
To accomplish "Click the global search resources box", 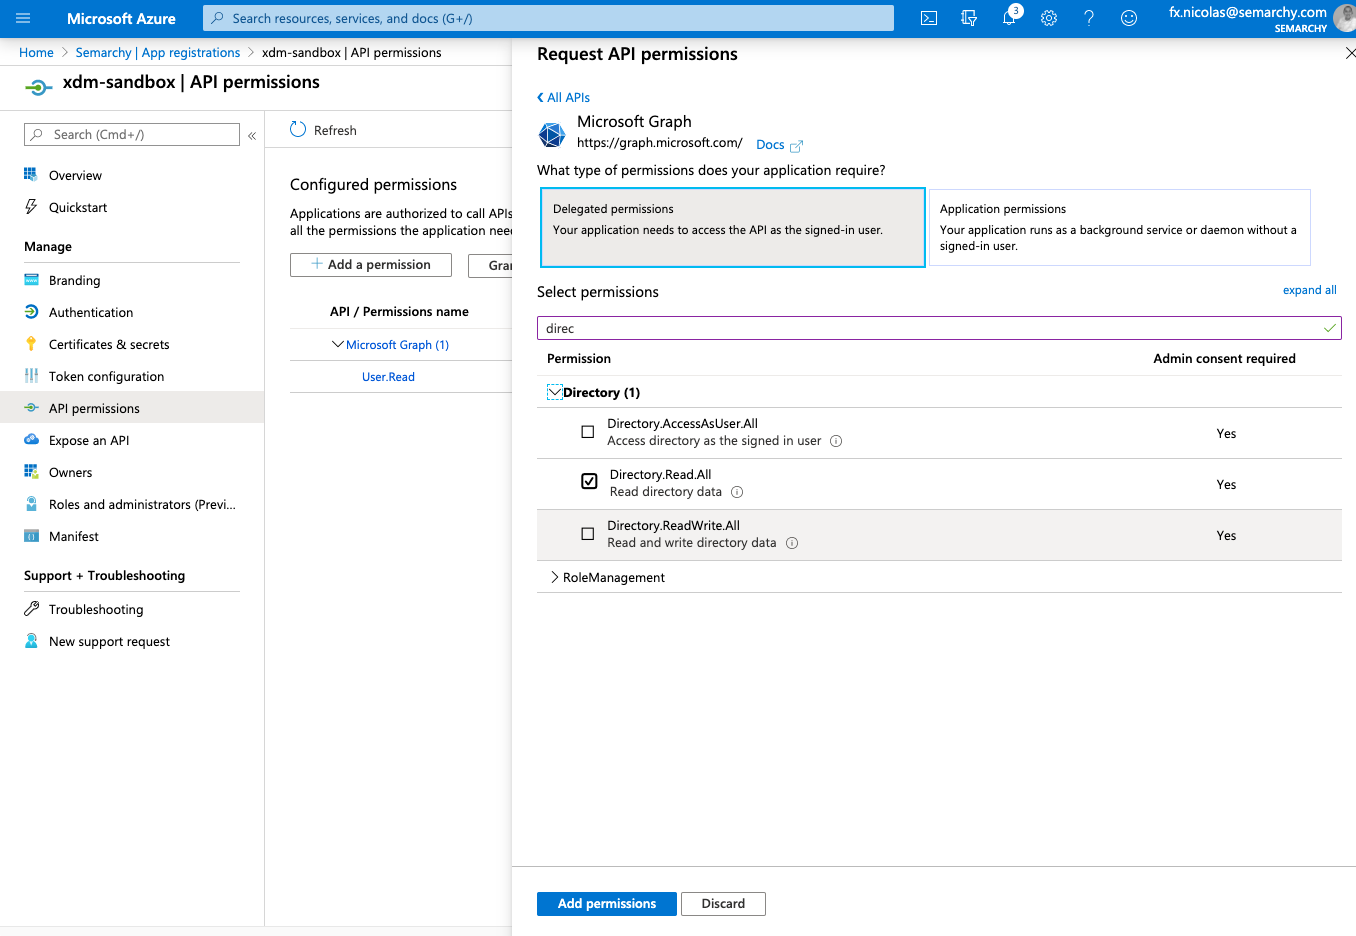I will point(548,18).
